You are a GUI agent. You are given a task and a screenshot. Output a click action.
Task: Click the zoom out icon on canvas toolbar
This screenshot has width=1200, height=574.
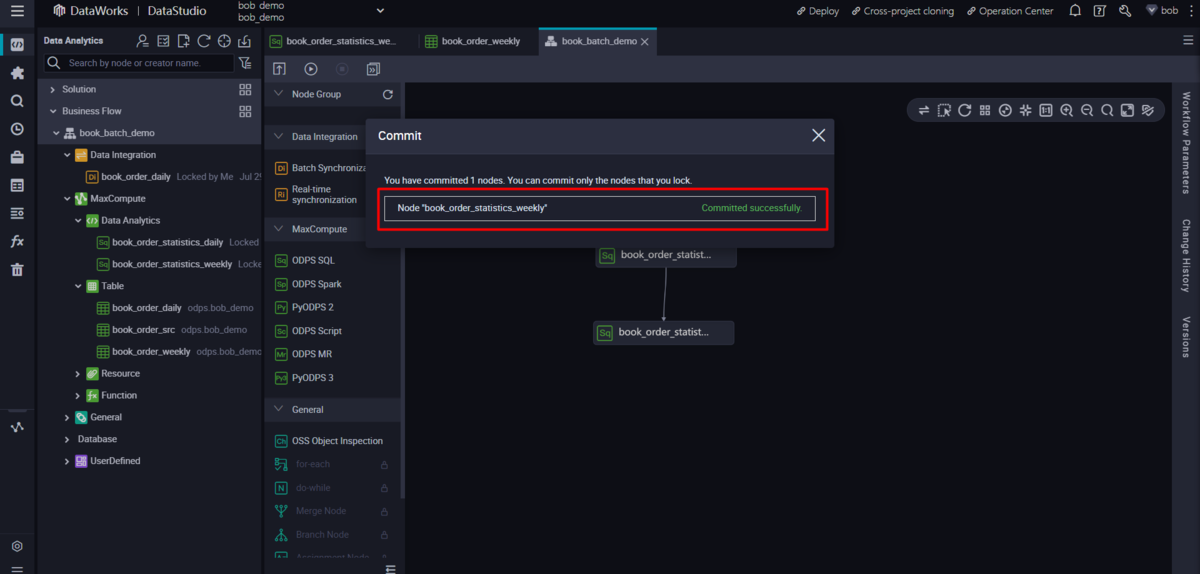[x=1087, y=111]
